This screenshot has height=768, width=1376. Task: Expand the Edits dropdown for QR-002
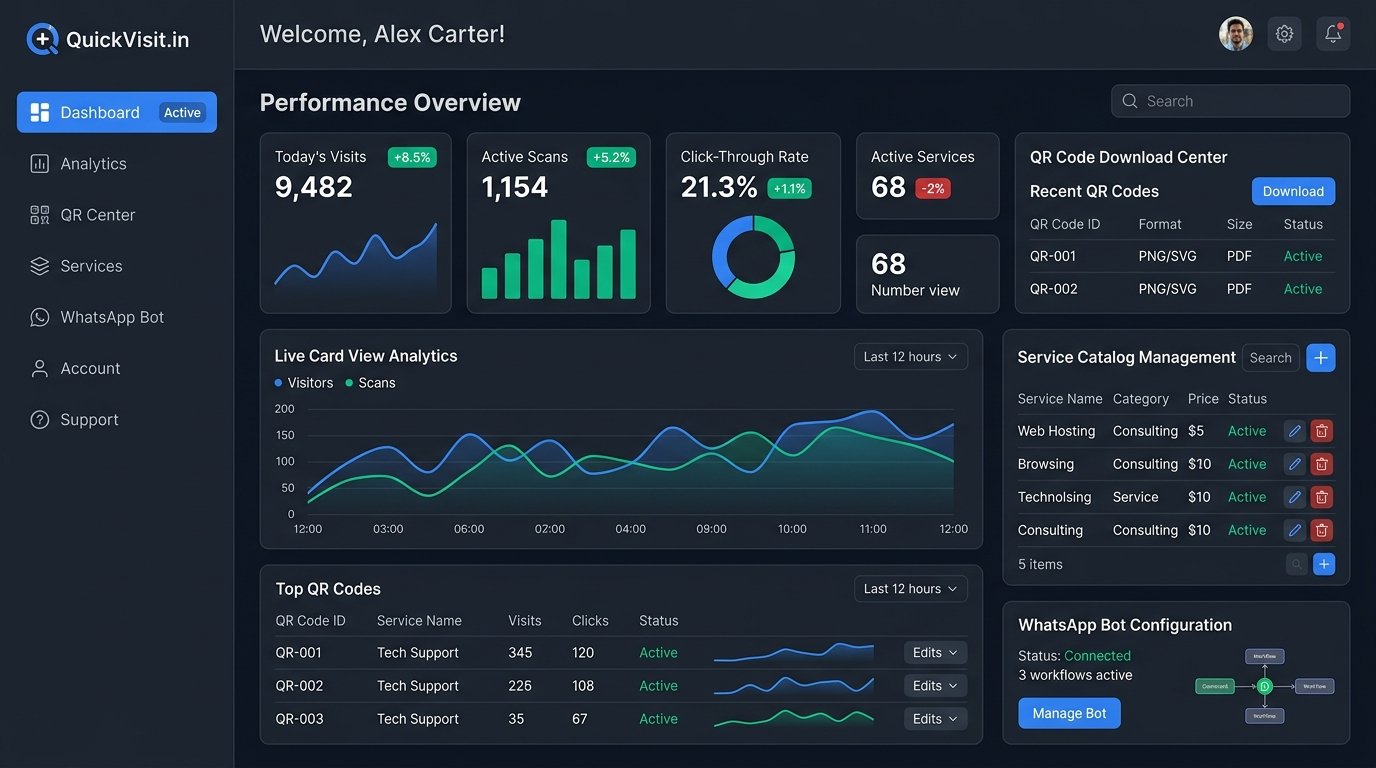tap(935, 686)
